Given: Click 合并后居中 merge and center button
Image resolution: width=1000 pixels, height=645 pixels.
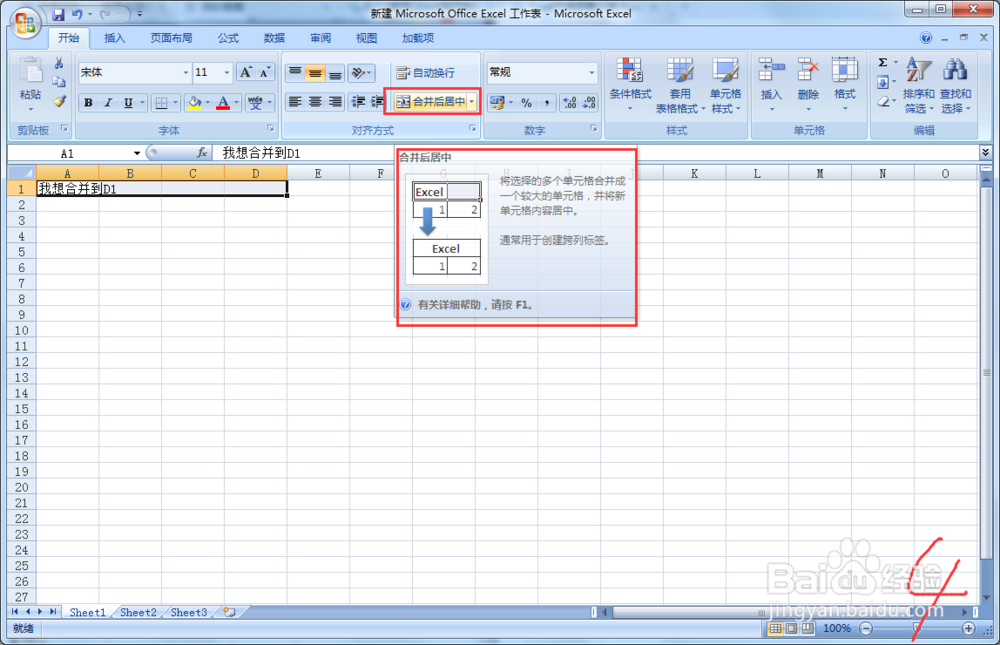Looking at the screenshot, I should (431, 102).
